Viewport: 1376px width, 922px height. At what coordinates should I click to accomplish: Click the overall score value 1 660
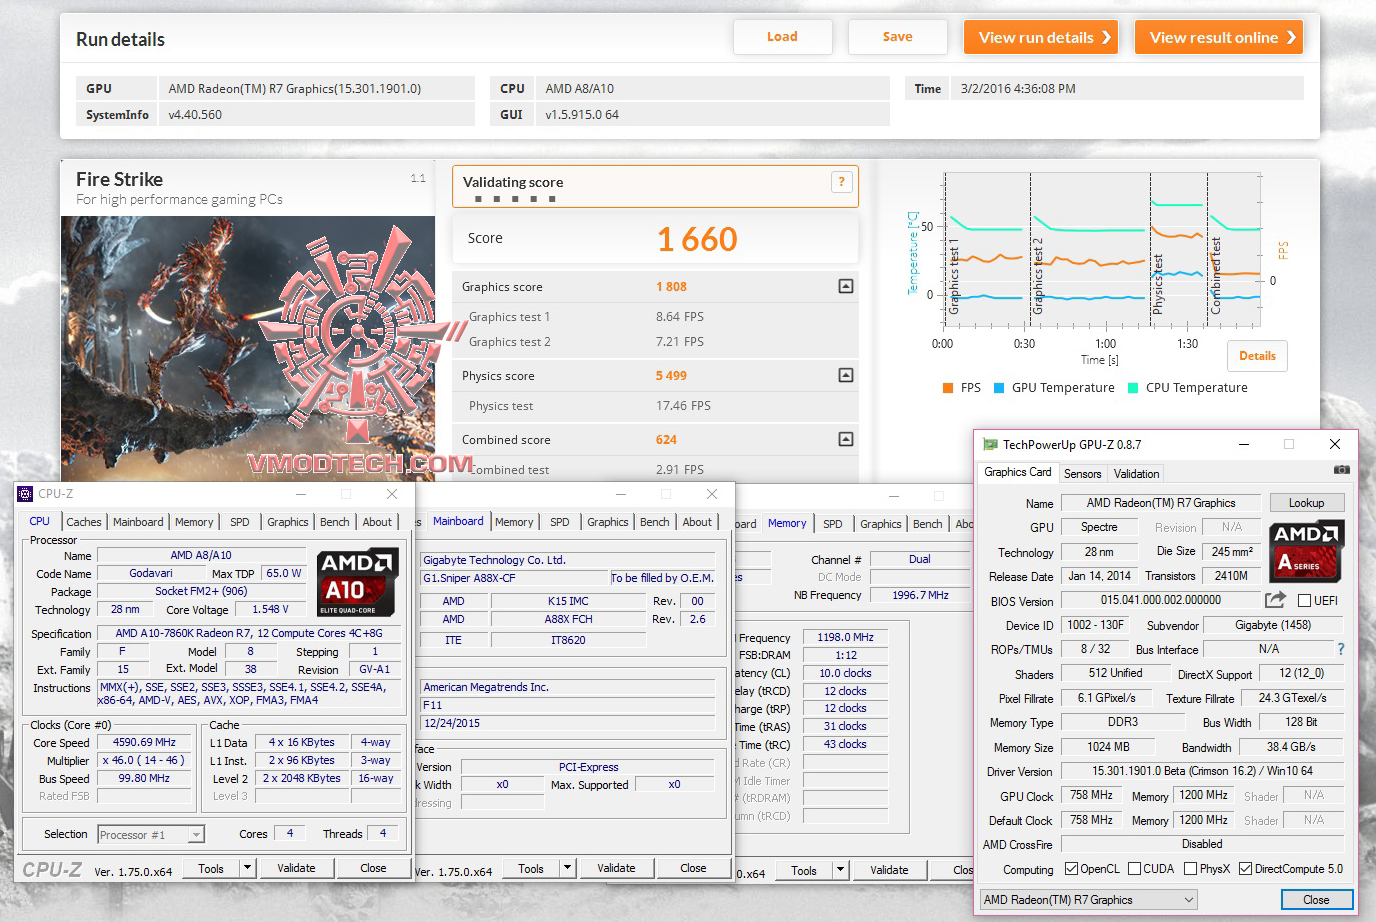pyautogui.click(x=697, y=239)
